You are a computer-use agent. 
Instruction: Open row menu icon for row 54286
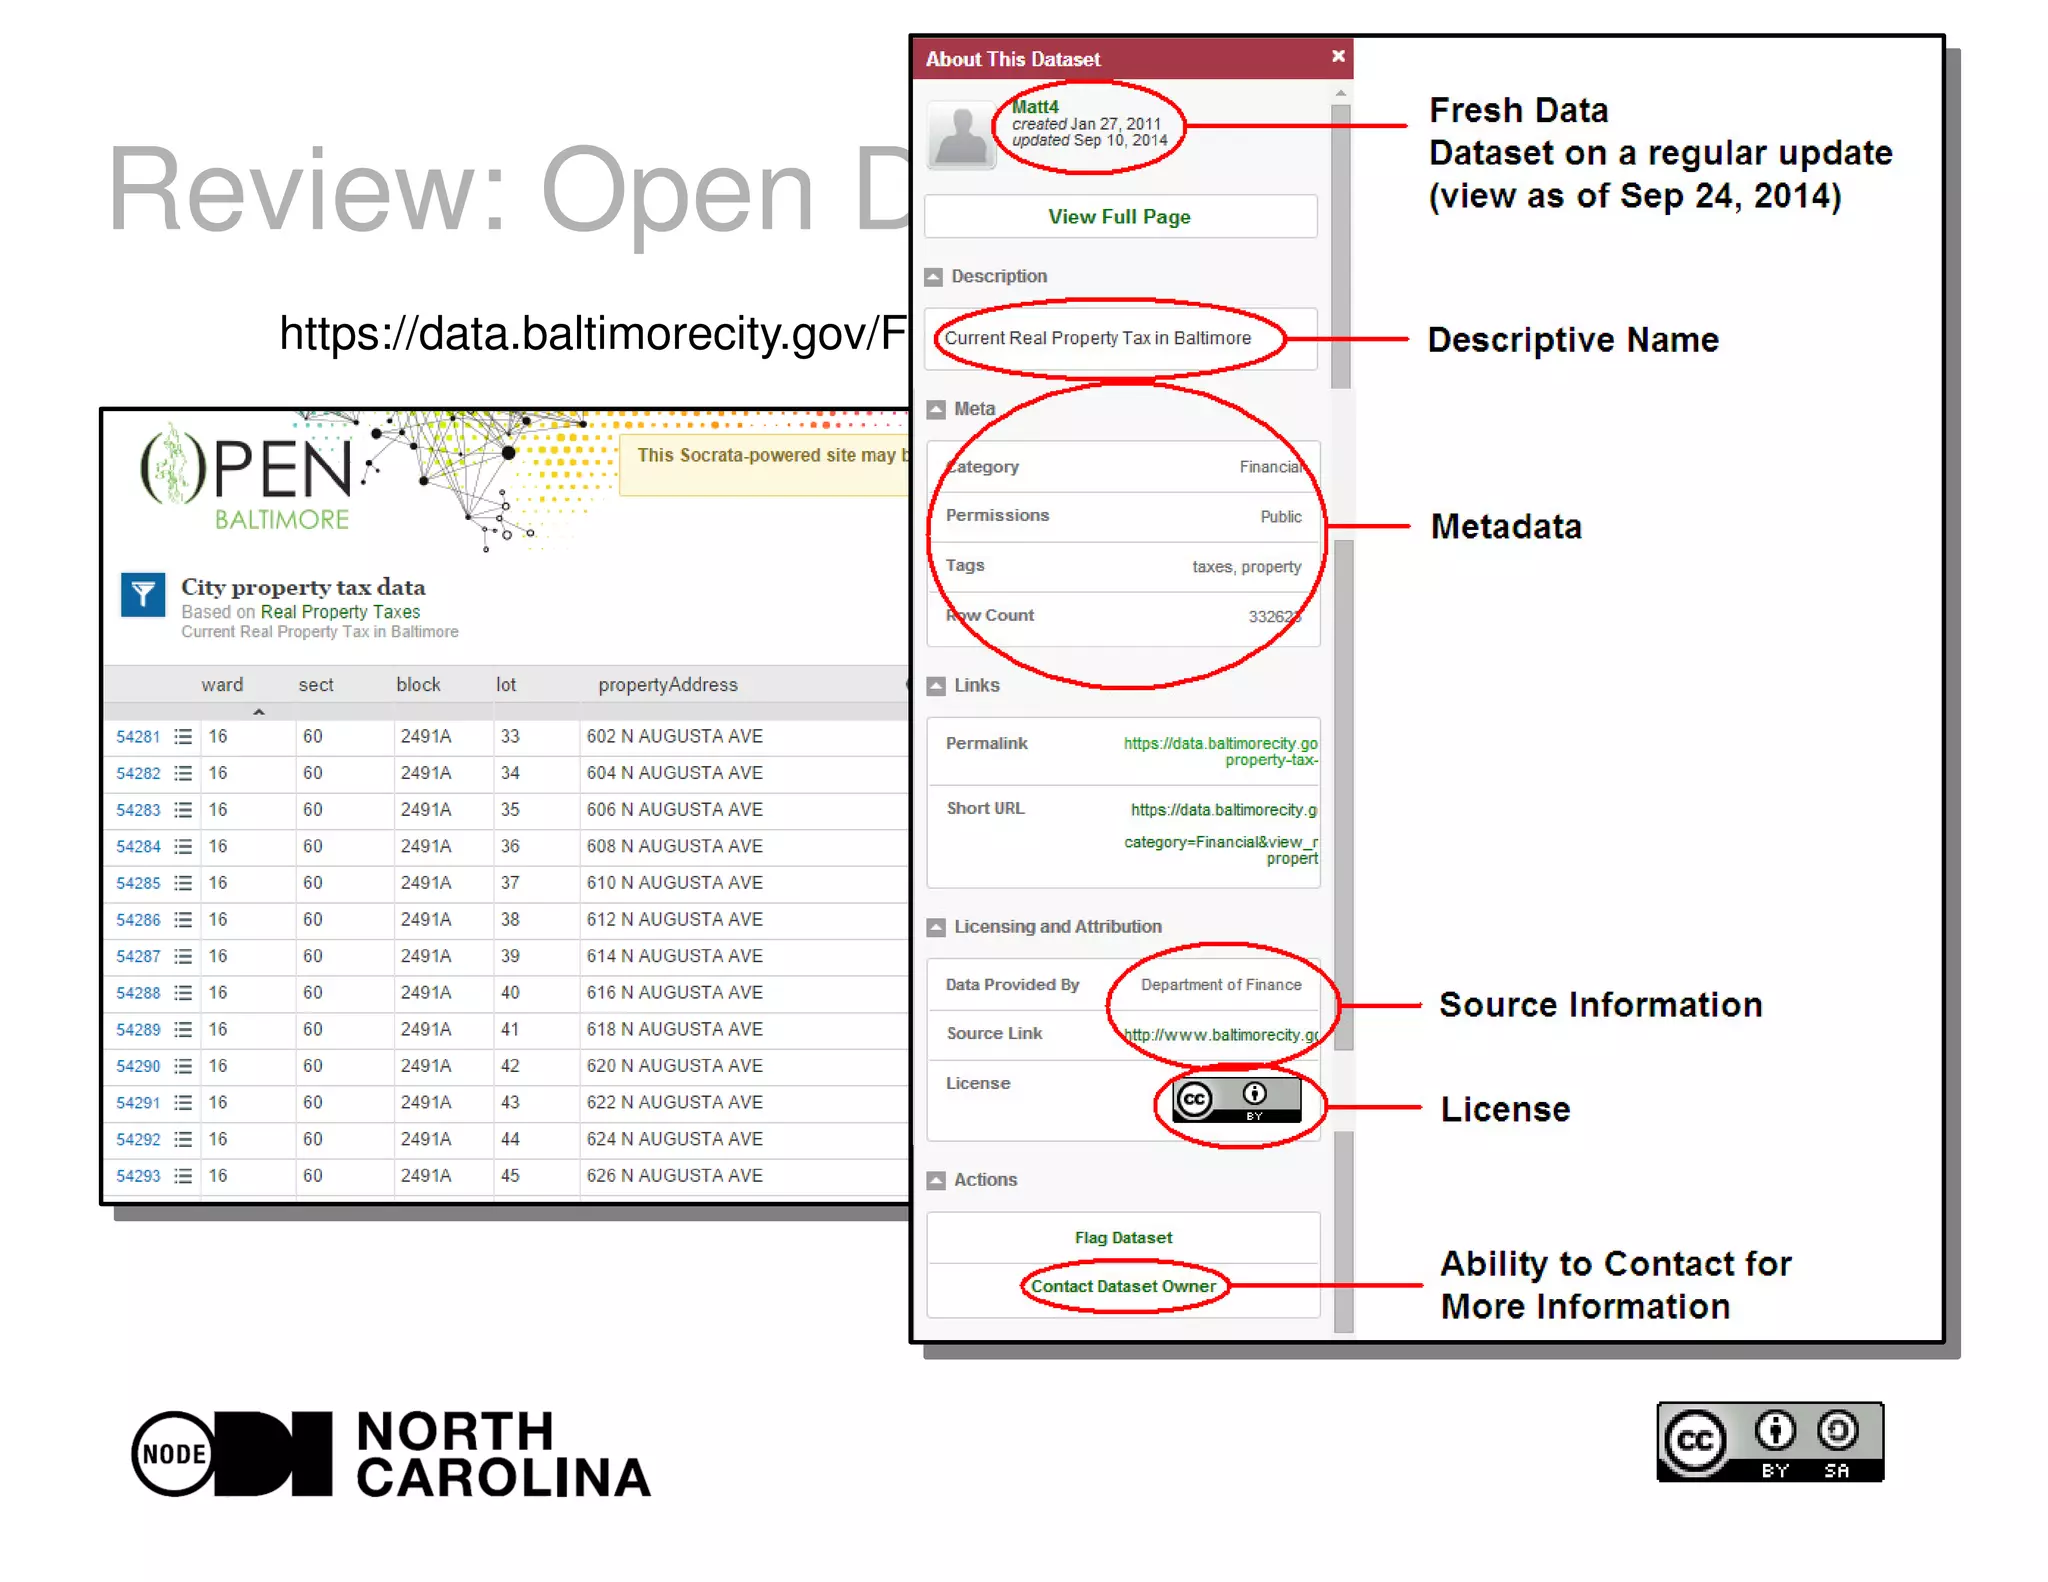[183, 920]
